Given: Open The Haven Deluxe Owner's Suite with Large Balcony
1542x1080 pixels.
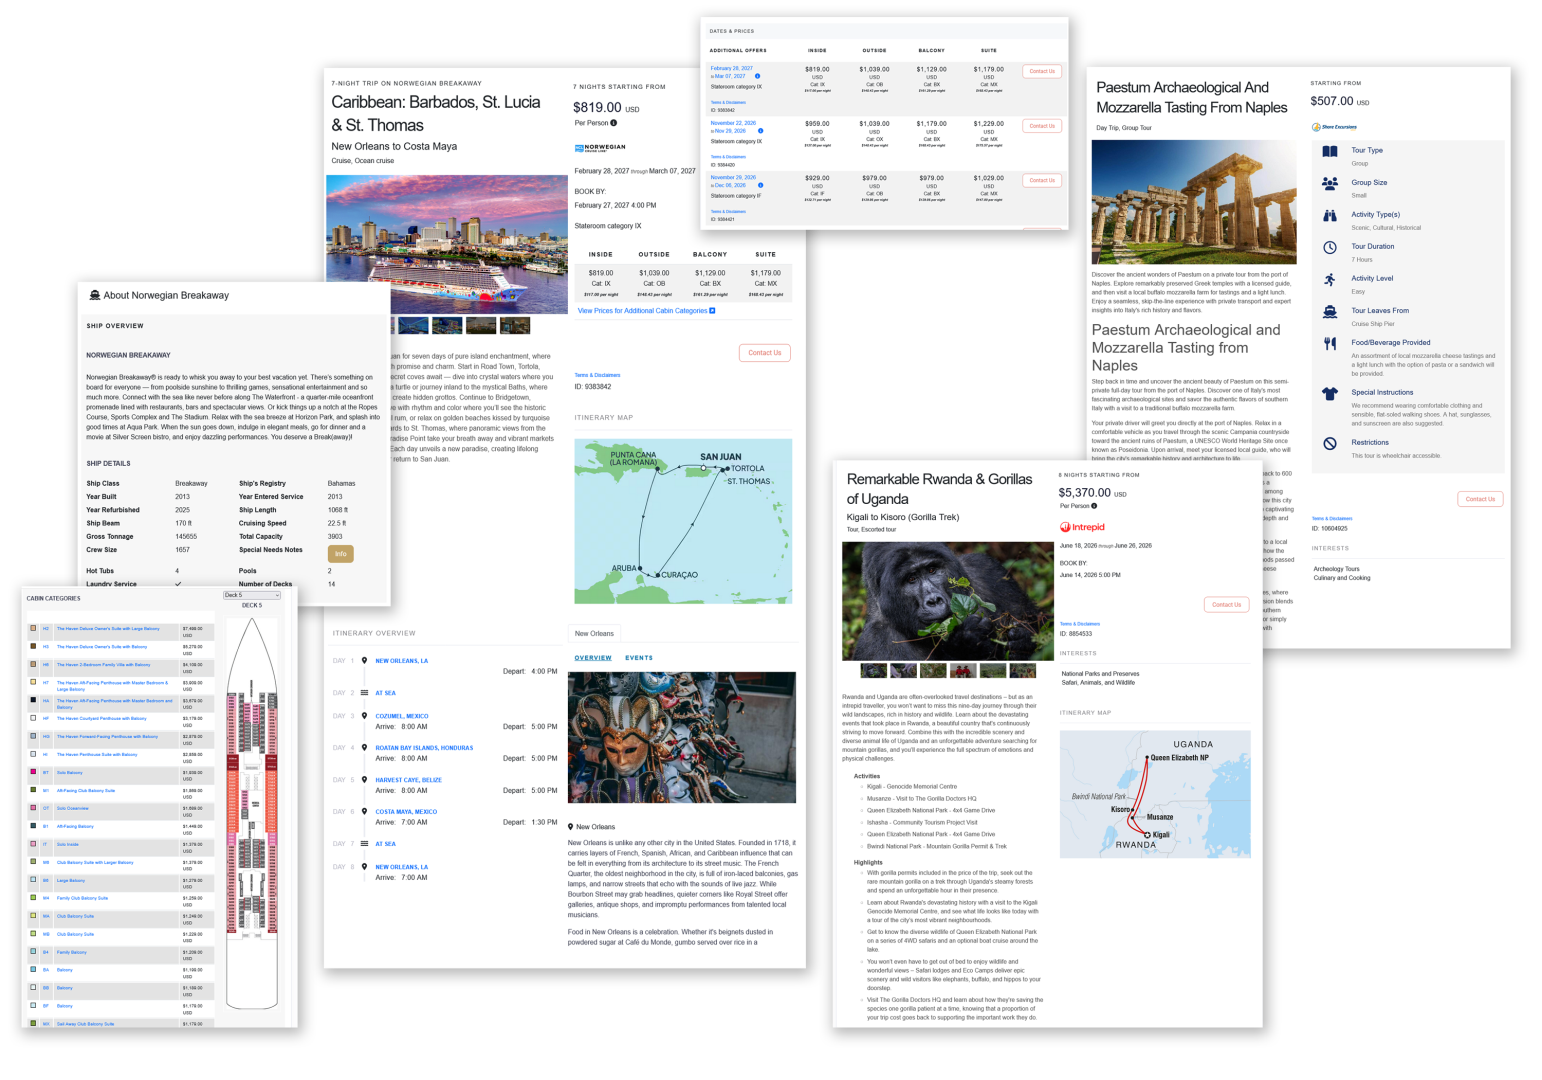Looking at the screenshot, I should coord(108,629).
